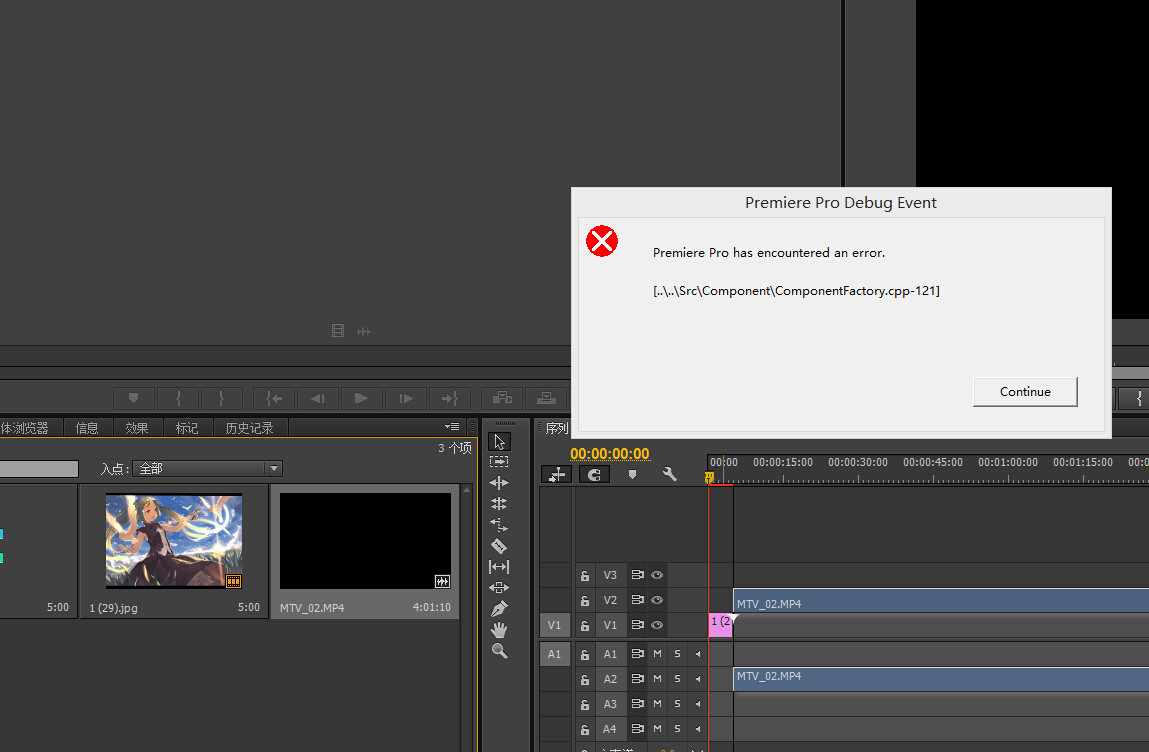
Task: Select the Slide tool
Action: (499, 587)
